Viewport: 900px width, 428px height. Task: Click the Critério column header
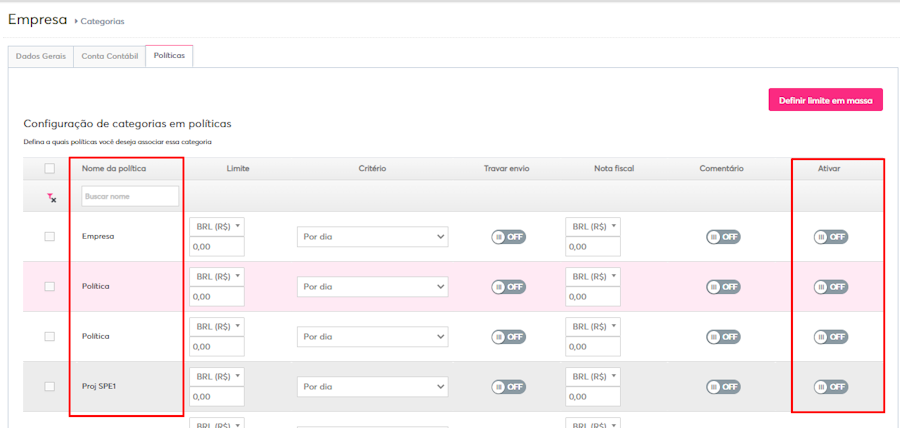click(373, 169)
